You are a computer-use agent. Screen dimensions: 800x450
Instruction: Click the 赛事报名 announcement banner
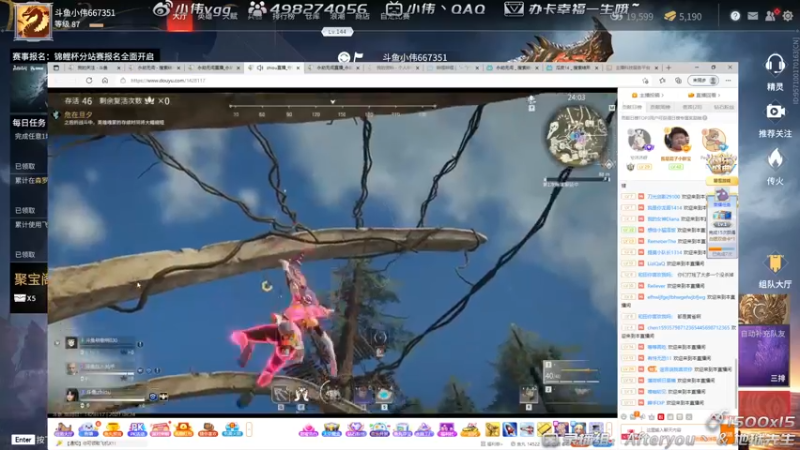coord(83,56)
